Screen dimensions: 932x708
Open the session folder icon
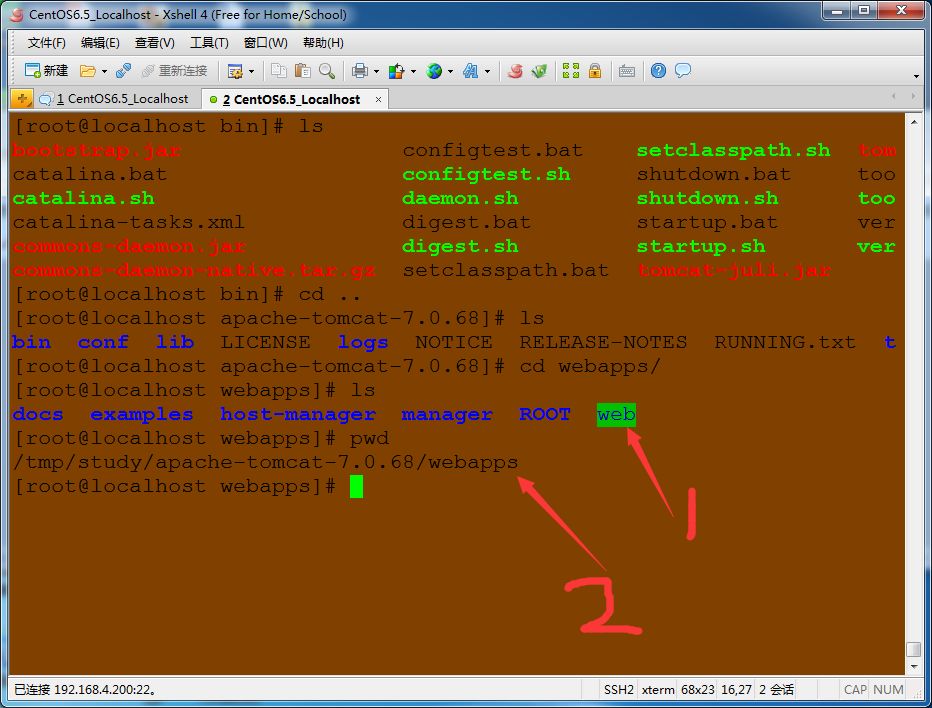click(87, 71)
